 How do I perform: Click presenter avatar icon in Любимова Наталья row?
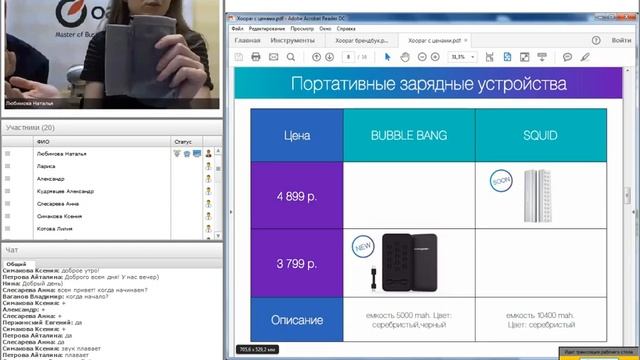coord(209,153)
